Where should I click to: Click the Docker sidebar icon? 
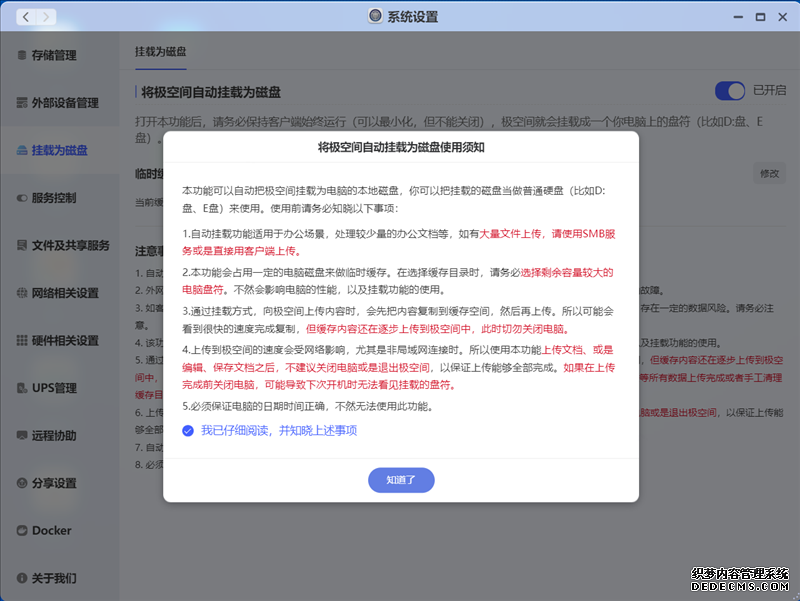(x=22, y=530)
